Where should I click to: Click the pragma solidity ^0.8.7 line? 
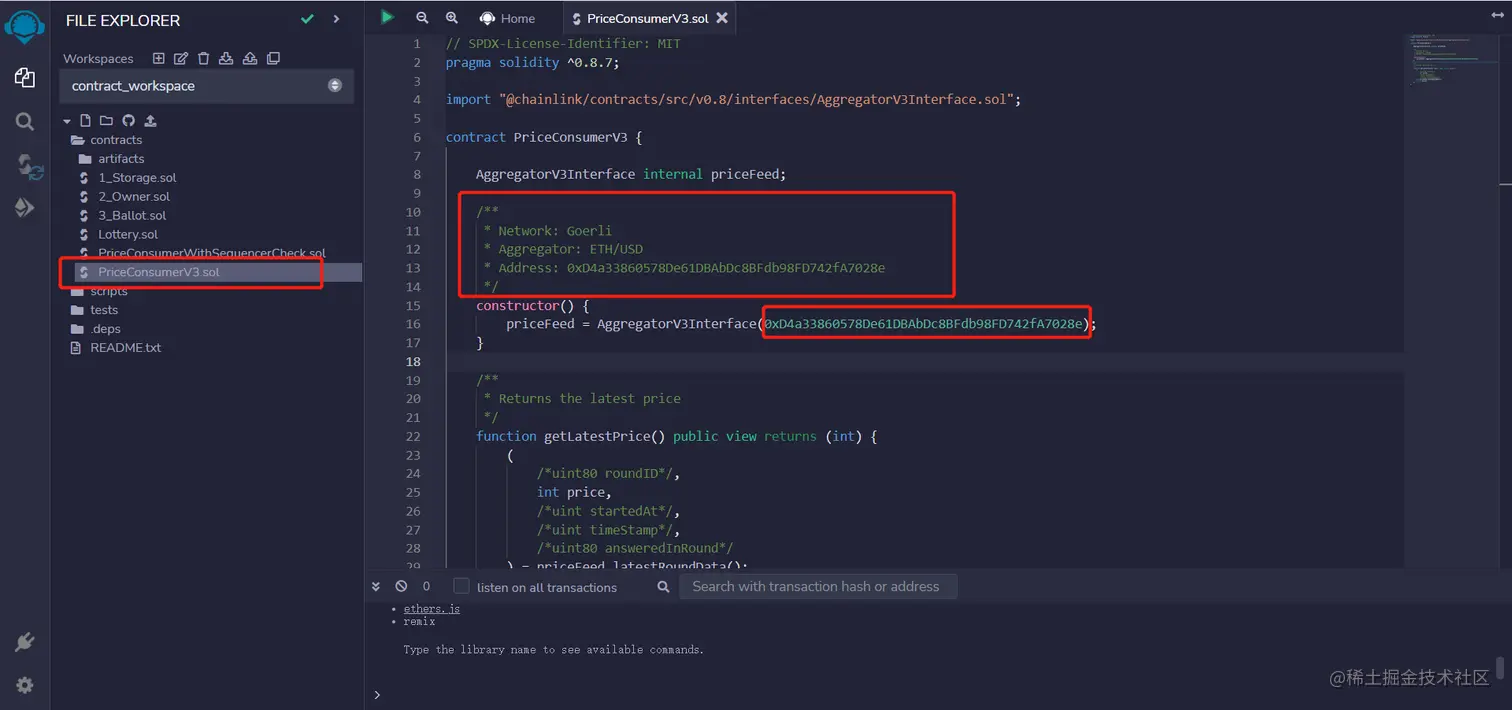(533, 62)
